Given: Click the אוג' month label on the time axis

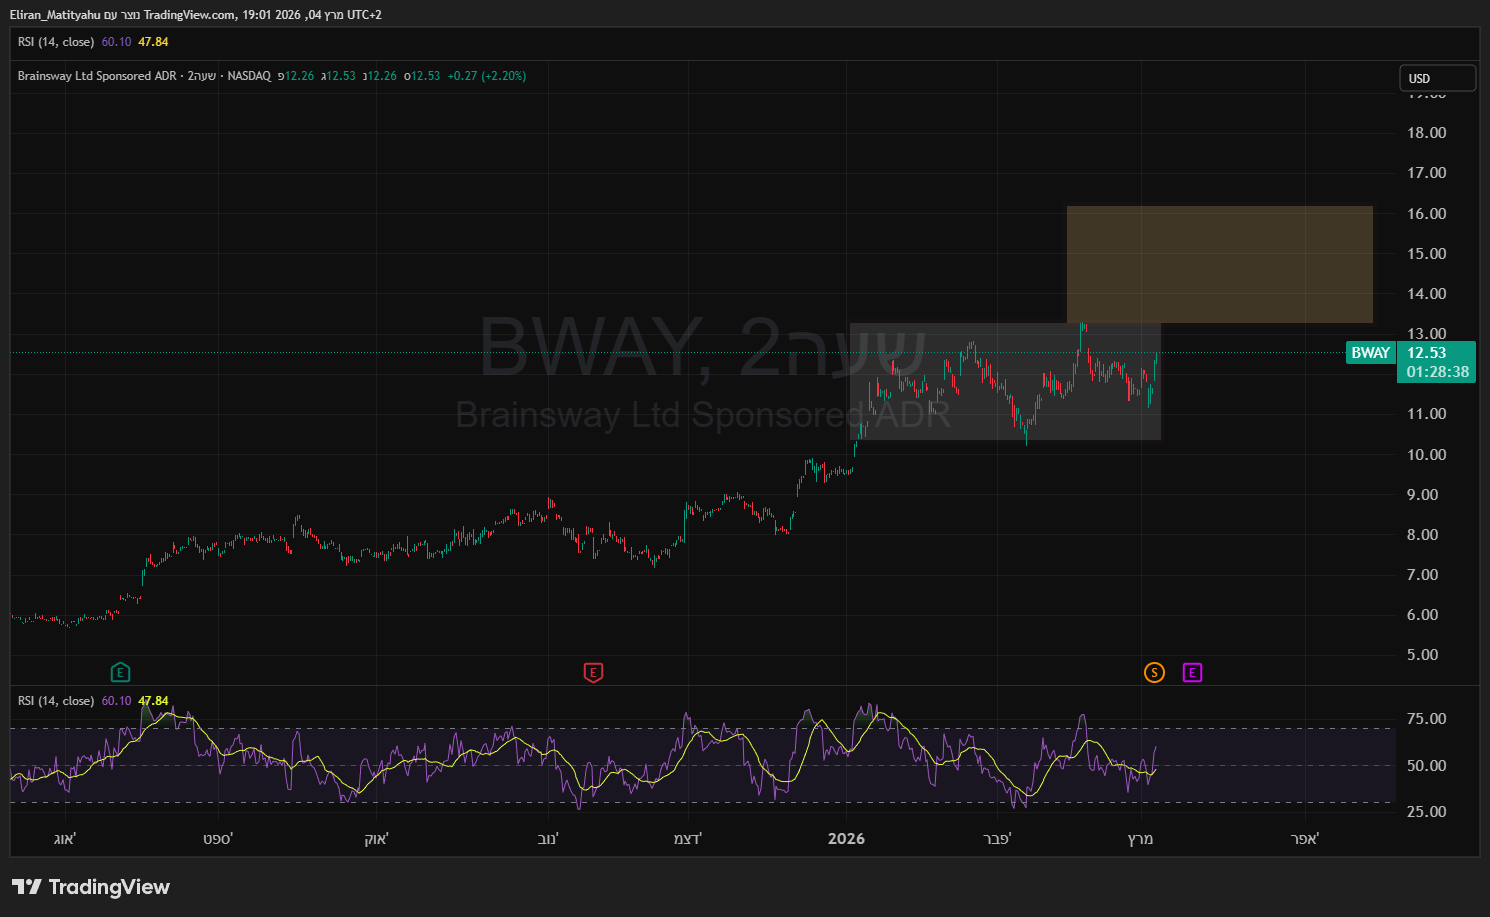Looking at the screenshot, I should pos(65,839).
